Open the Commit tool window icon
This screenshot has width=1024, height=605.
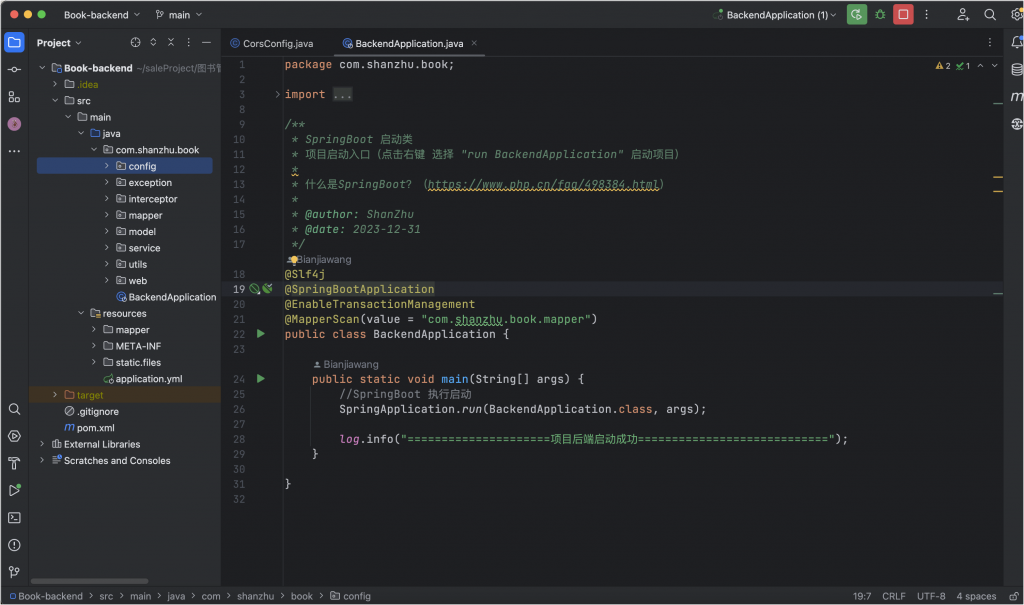14,70
